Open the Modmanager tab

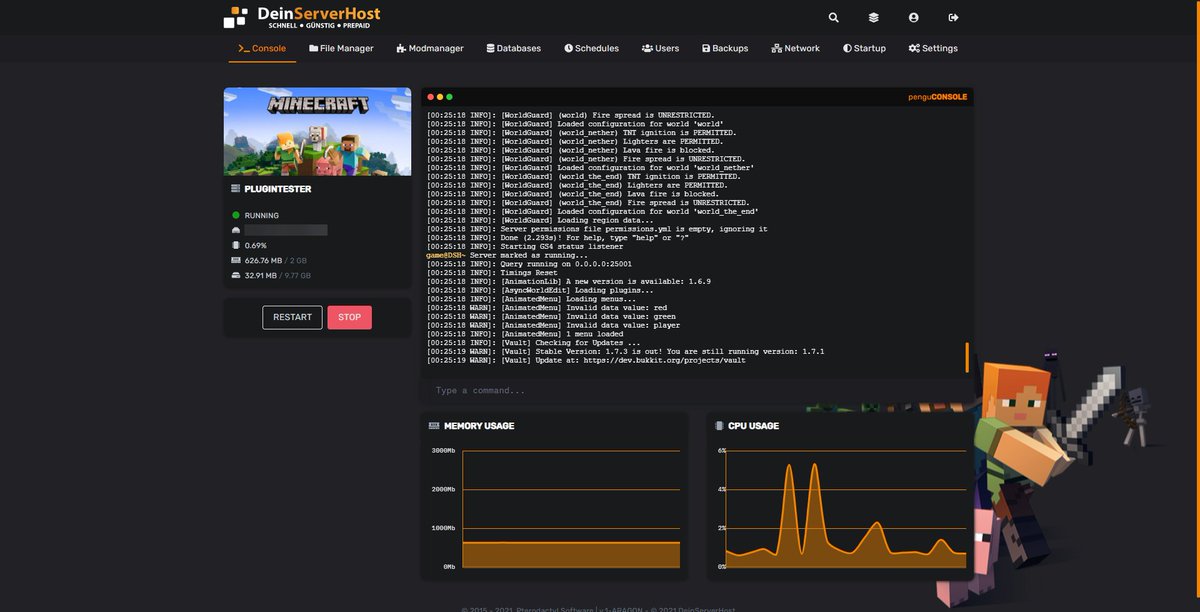pos(430,48)
